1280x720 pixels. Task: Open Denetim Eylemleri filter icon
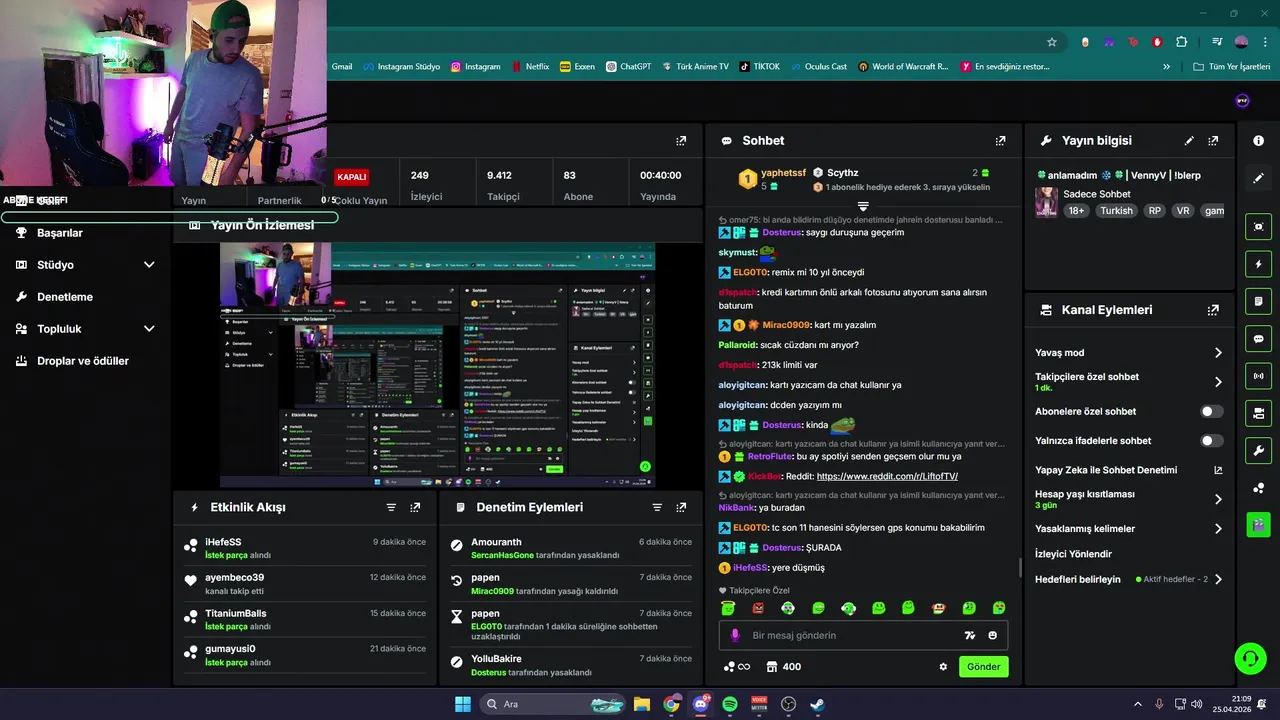click(x=657, y=507)
